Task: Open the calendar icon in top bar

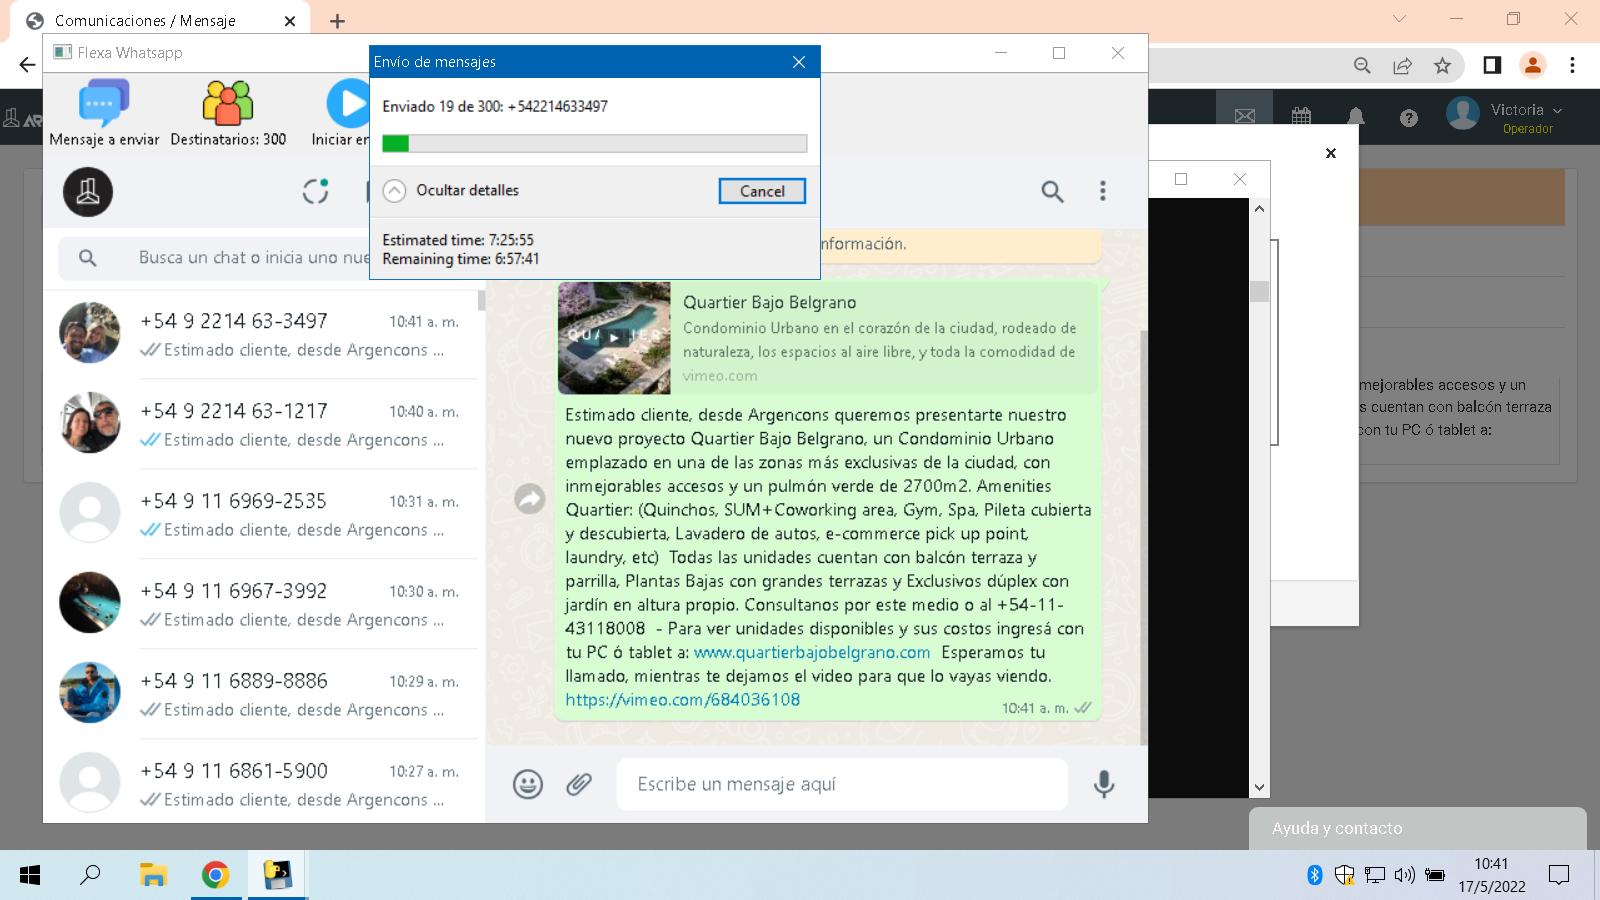Action: pos(1301,116)
